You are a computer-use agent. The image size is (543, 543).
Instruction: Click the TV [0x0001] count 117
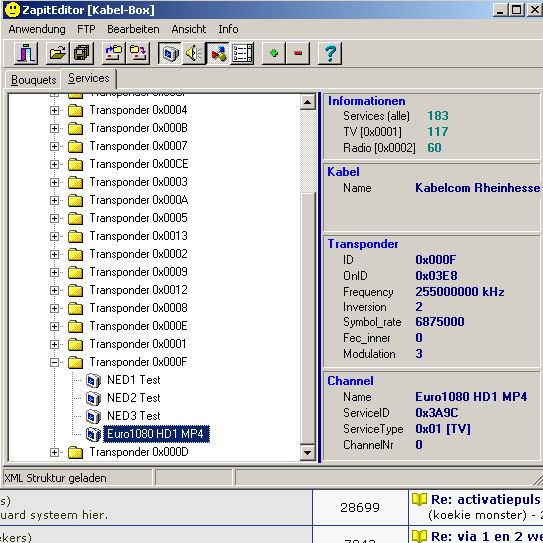pyautogui.click(x=438, y=132)
